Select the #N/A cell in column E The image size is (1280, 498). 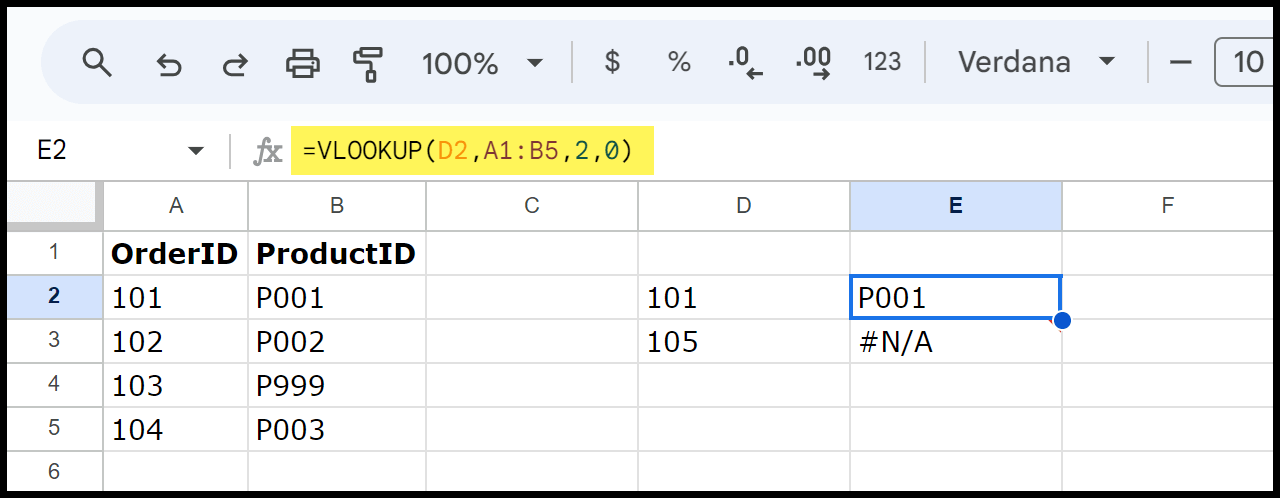(x=956, y=342)
